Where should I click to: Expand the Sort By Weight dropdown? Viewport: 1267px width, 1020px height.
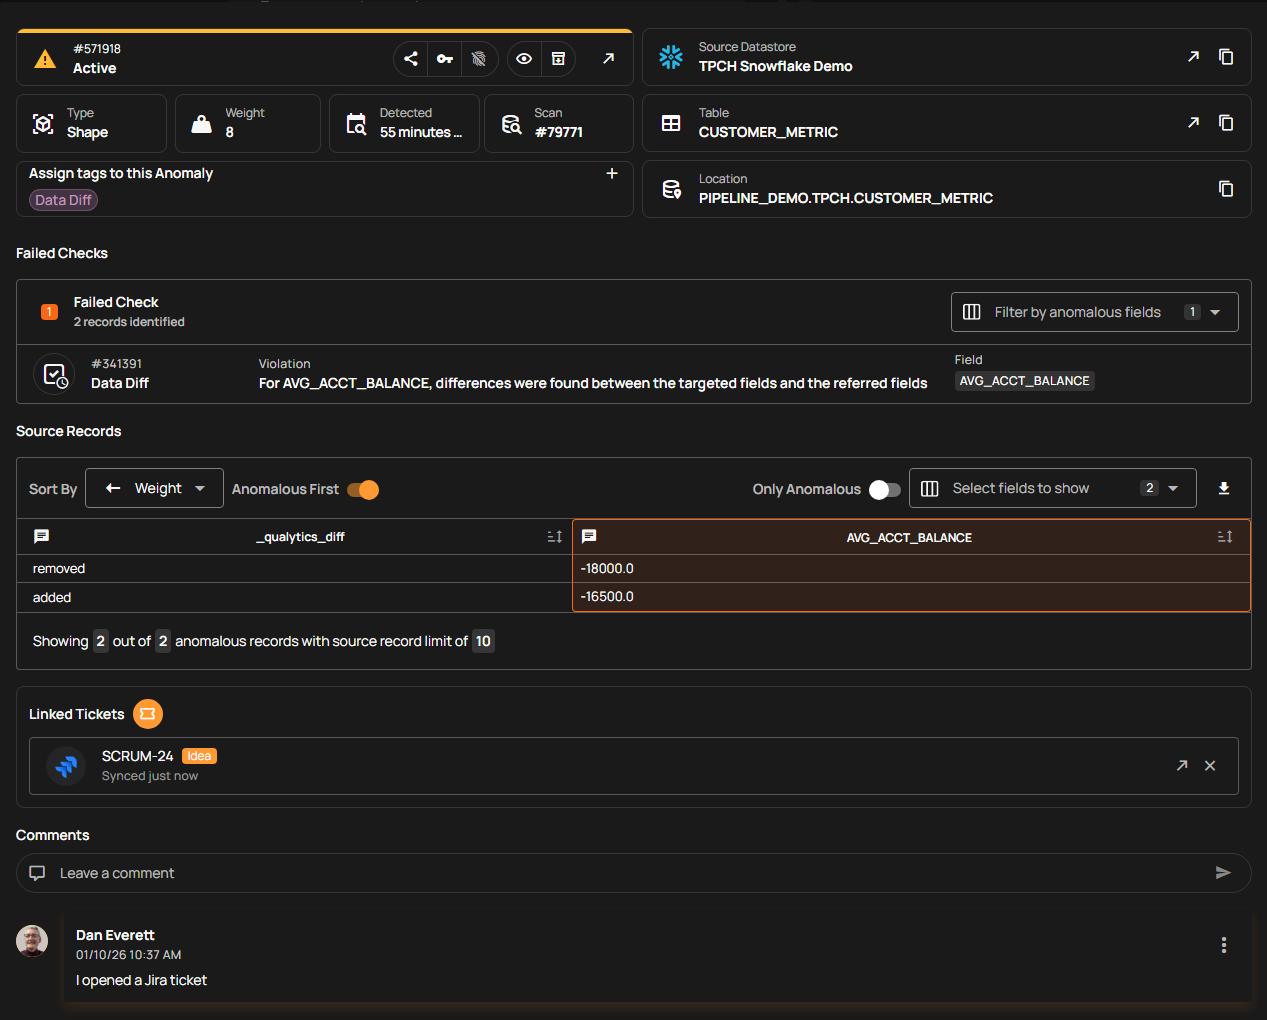point(154,488)
